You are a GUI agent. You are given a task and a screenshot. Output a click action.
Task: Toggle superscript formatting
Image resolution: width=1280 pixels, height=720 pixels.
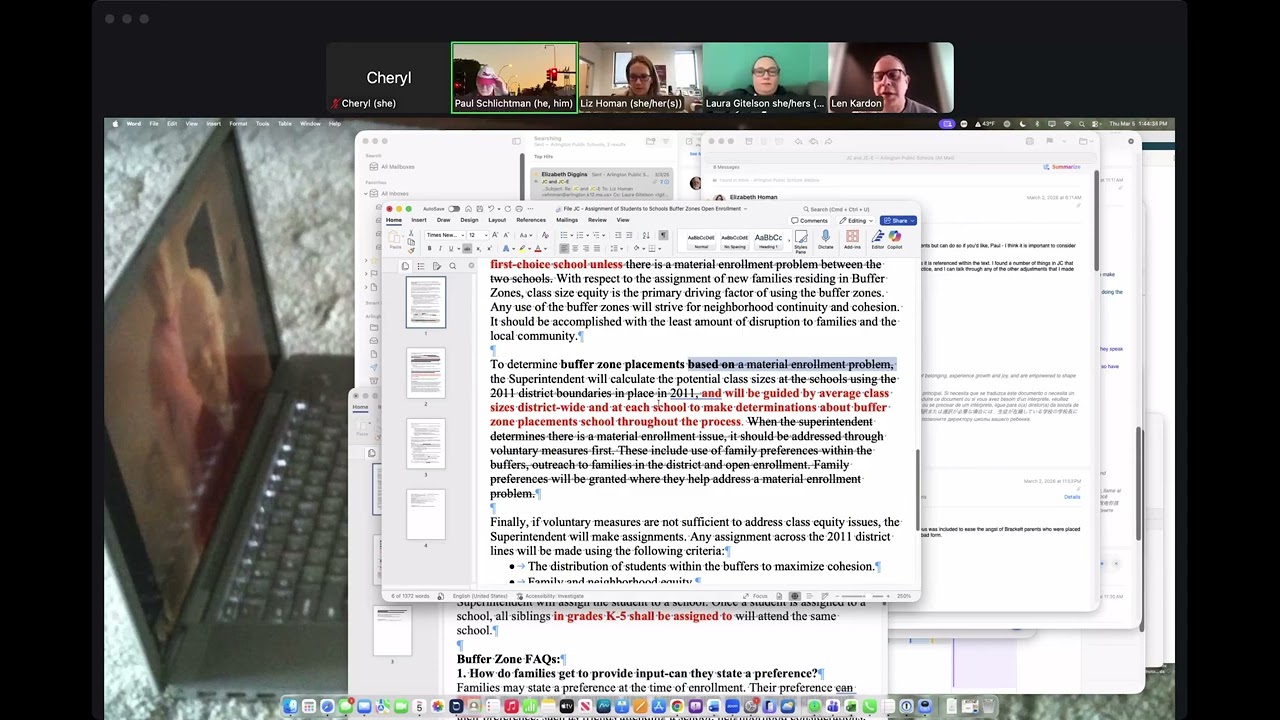click(489, 248)
